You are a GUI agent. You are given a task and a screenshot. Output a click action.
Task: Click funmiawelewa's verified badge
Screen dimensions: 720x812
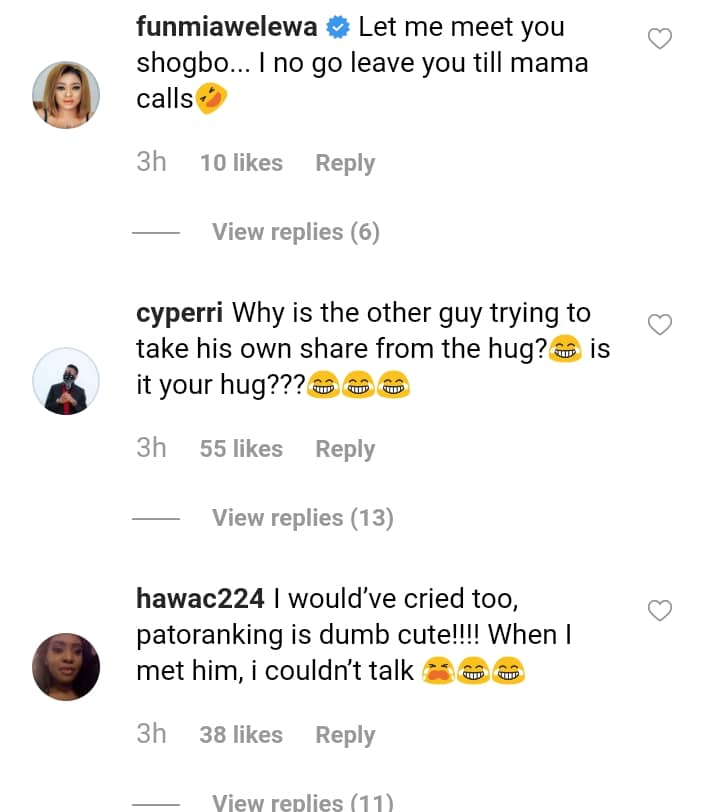click(x=338, y=28)
